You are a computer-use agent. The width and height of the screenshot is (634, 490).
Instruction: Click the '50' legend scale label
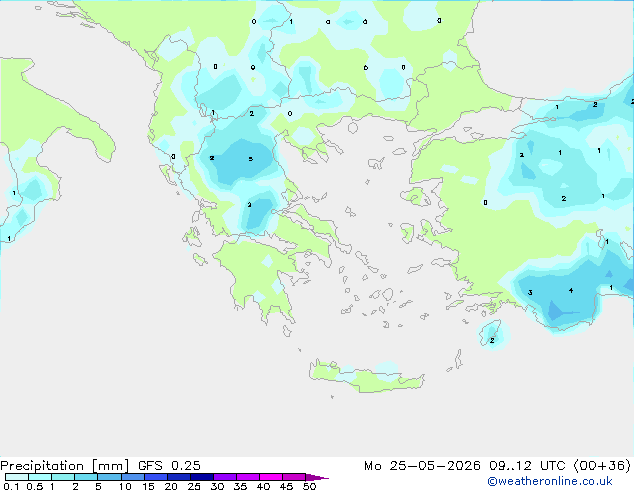point(309,486)
